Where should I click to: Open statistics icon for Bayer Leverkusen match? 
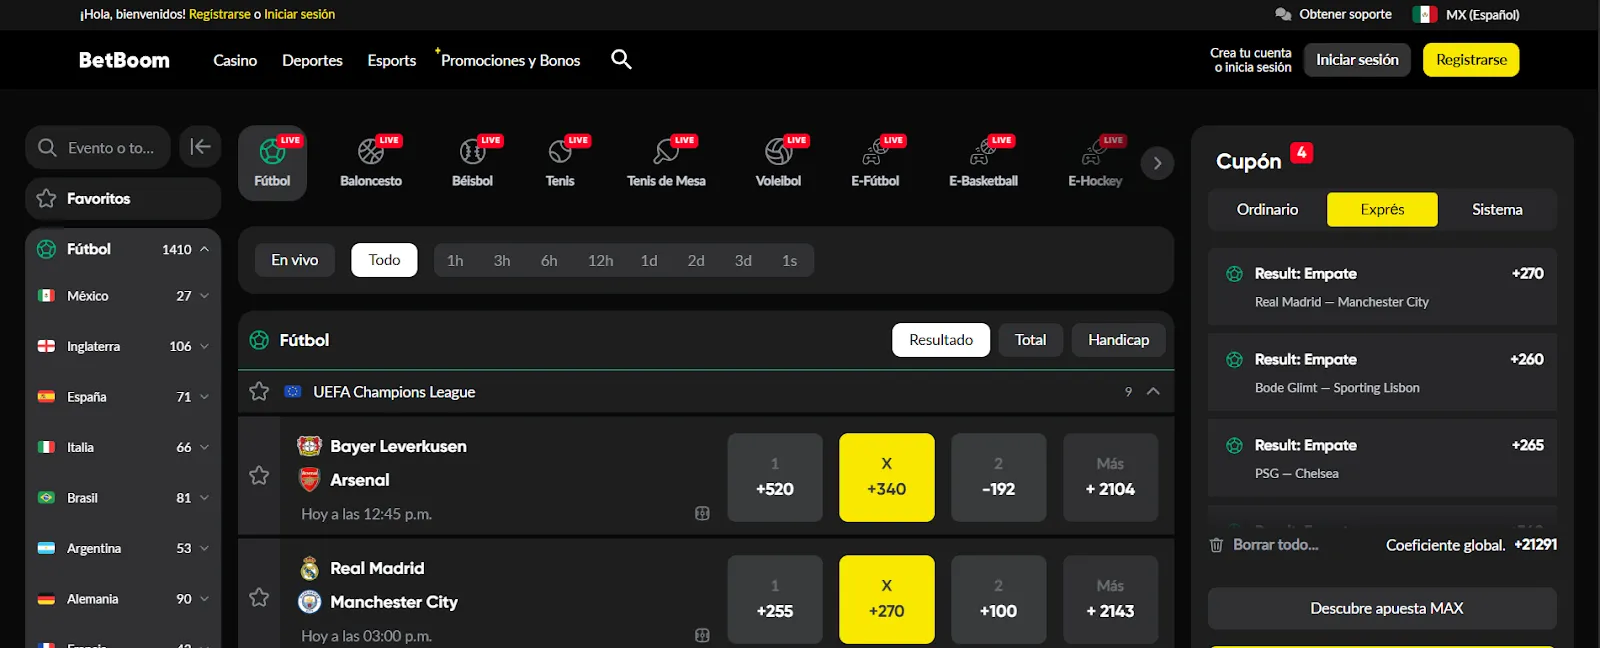coord(702,513)
